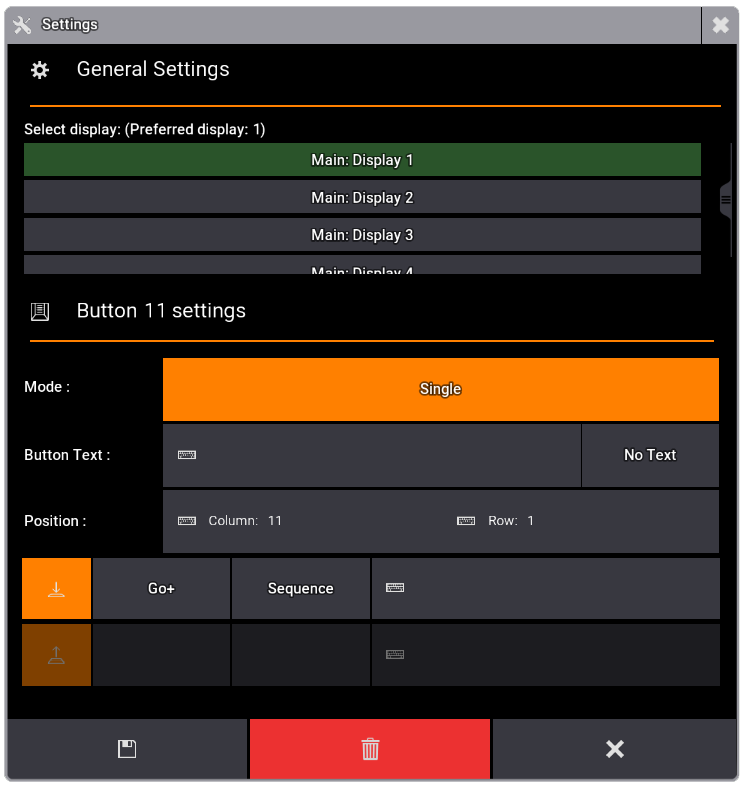Image resolution: width=744 pixels, height=792 pixels.
Task: Click the display list scrollbar handle
Action: click(727, 200)
